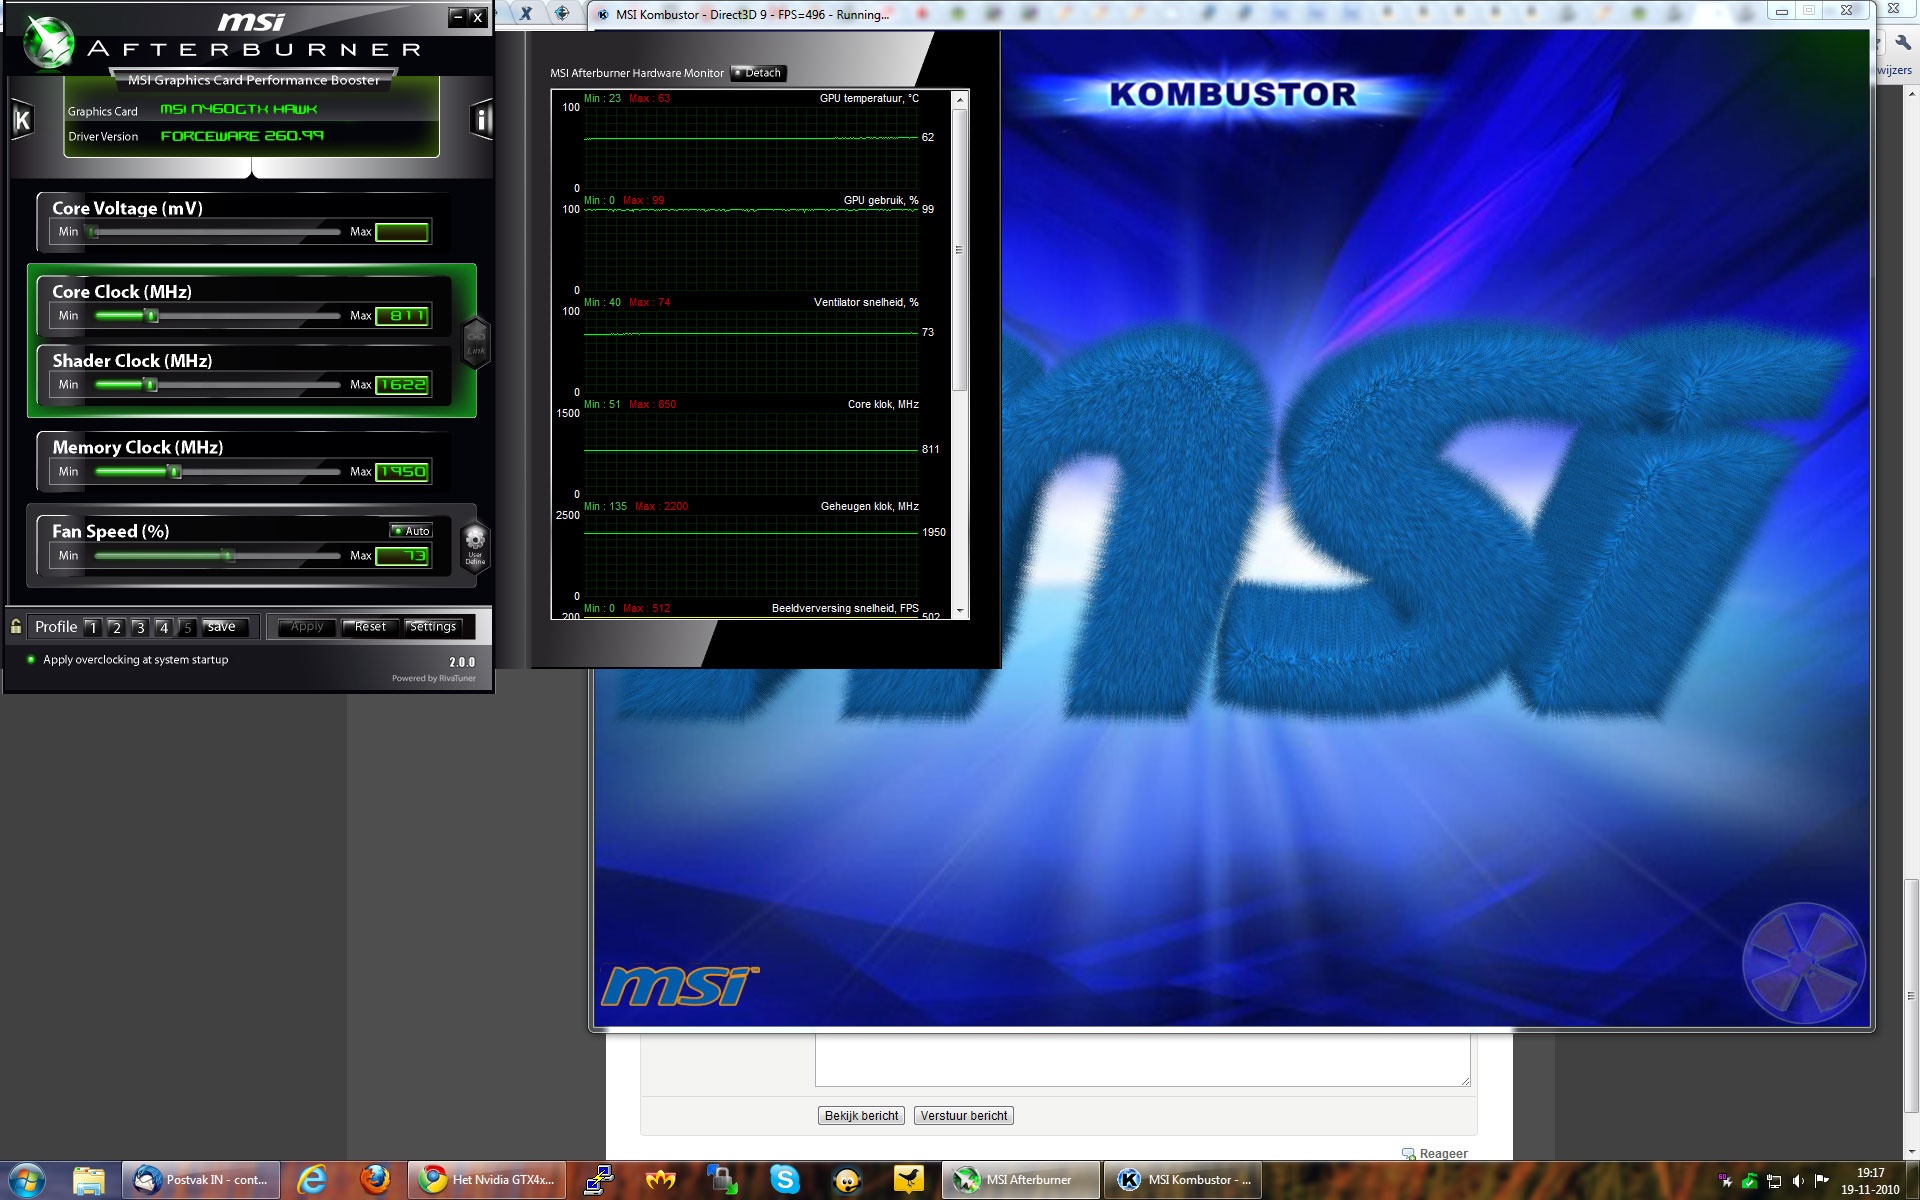Toggle Auto fan speed control
Viewport: 1920px width, 1200px height.
(411, 531)
